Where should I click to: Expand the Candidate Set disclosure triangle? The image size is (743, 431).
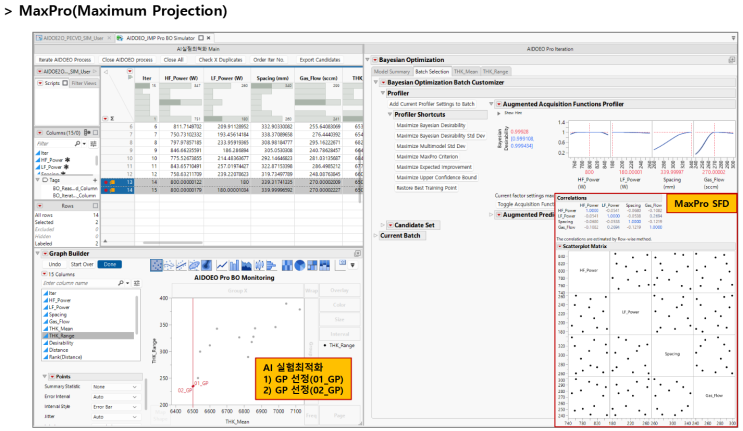point(383,225)
